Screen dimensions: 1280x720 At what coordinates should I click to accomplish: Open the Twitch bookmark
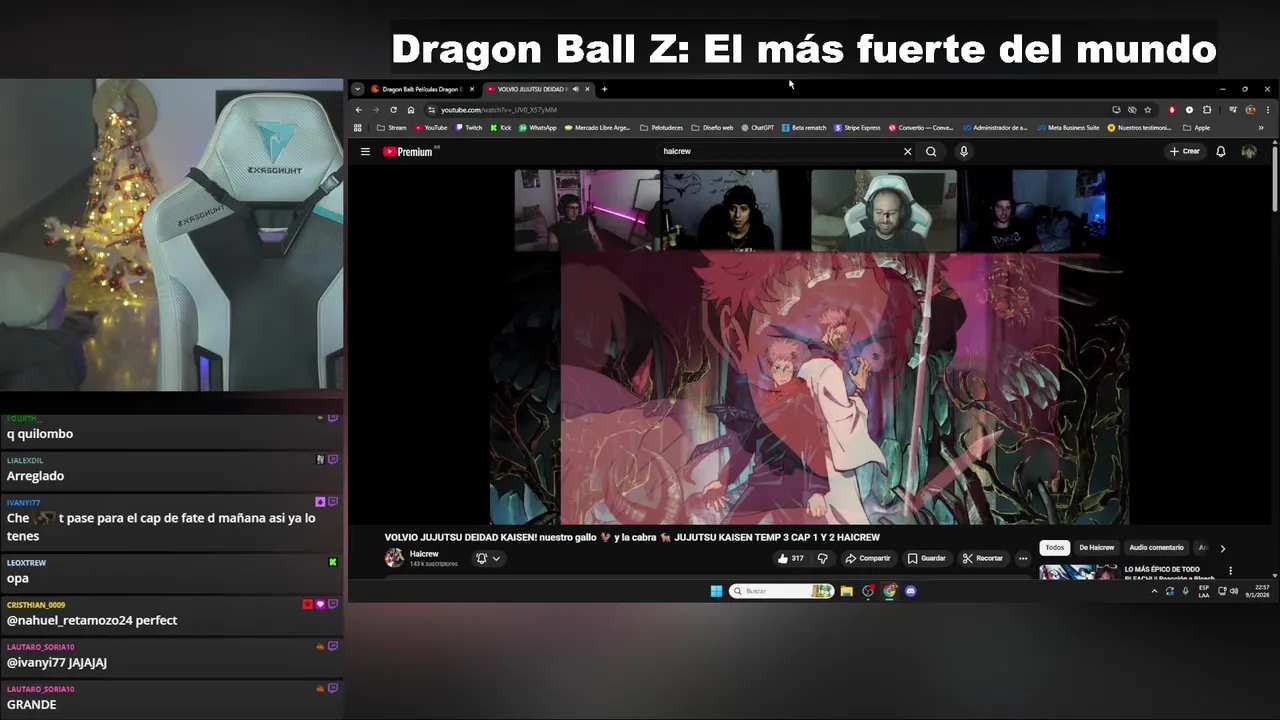pos(468,128)
